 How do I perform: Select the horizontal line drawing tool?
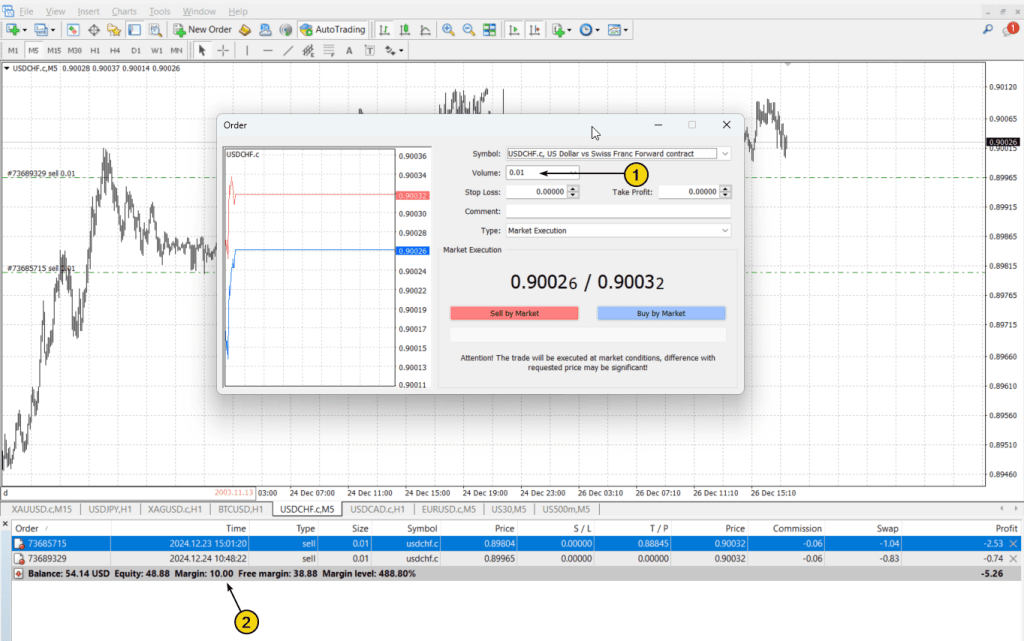click(267, 50)
